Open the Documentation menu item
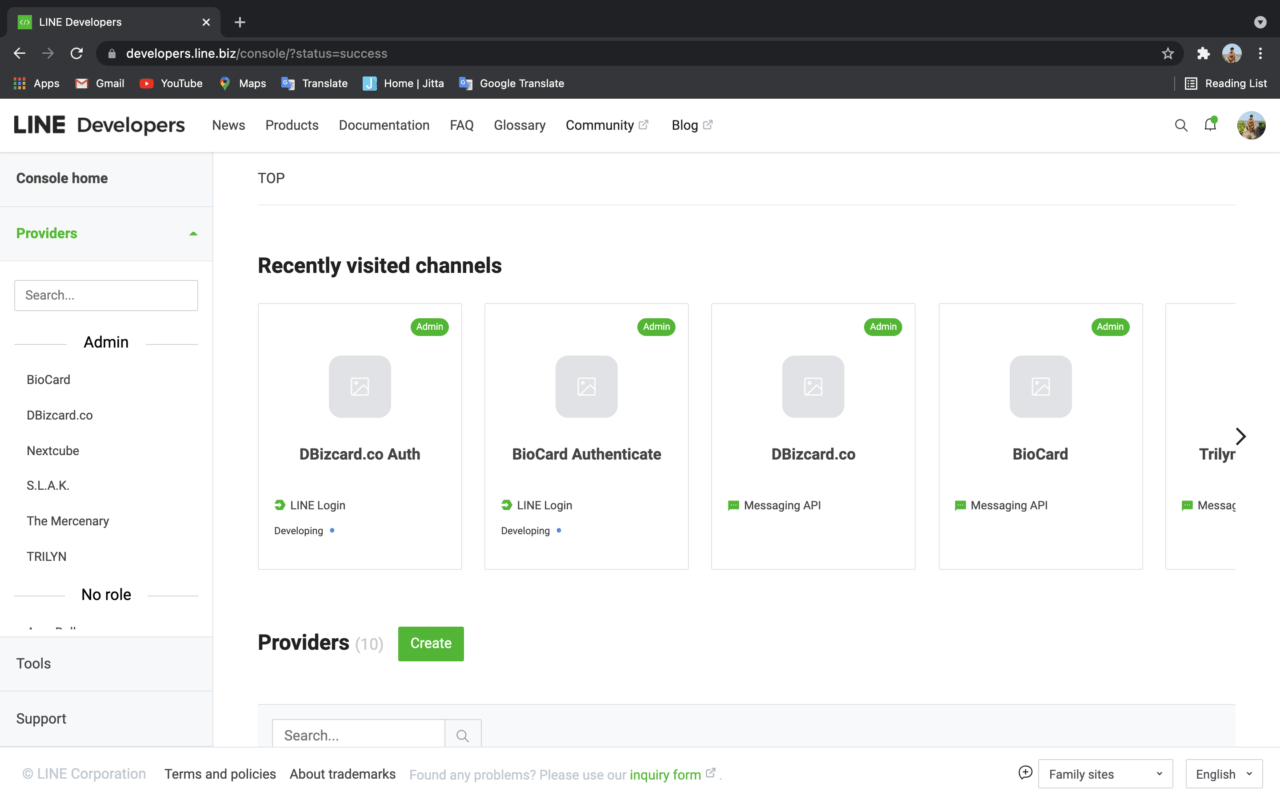The image size is (1280, 800). coord(384,125)
